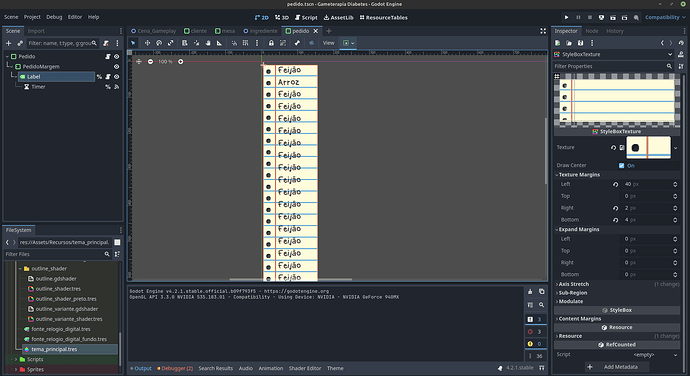Reset the Texture property
690x376 pixels.
tap(613, 147)
